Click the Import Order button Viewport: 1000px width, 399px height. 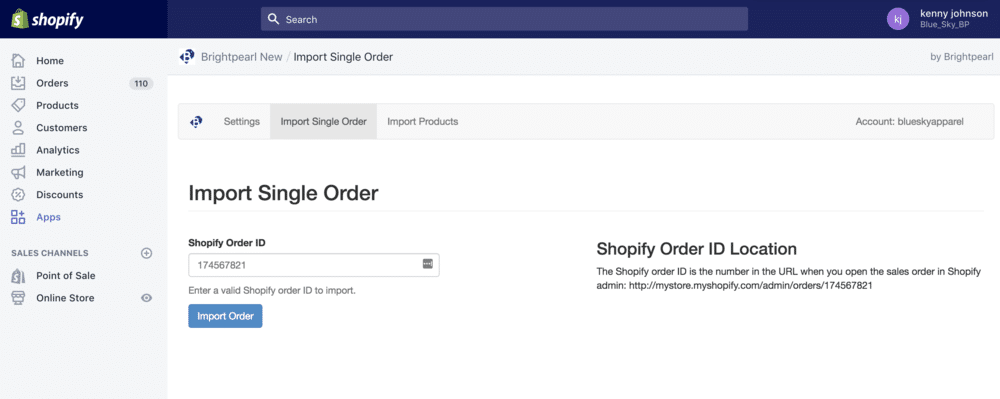point(225,316)
